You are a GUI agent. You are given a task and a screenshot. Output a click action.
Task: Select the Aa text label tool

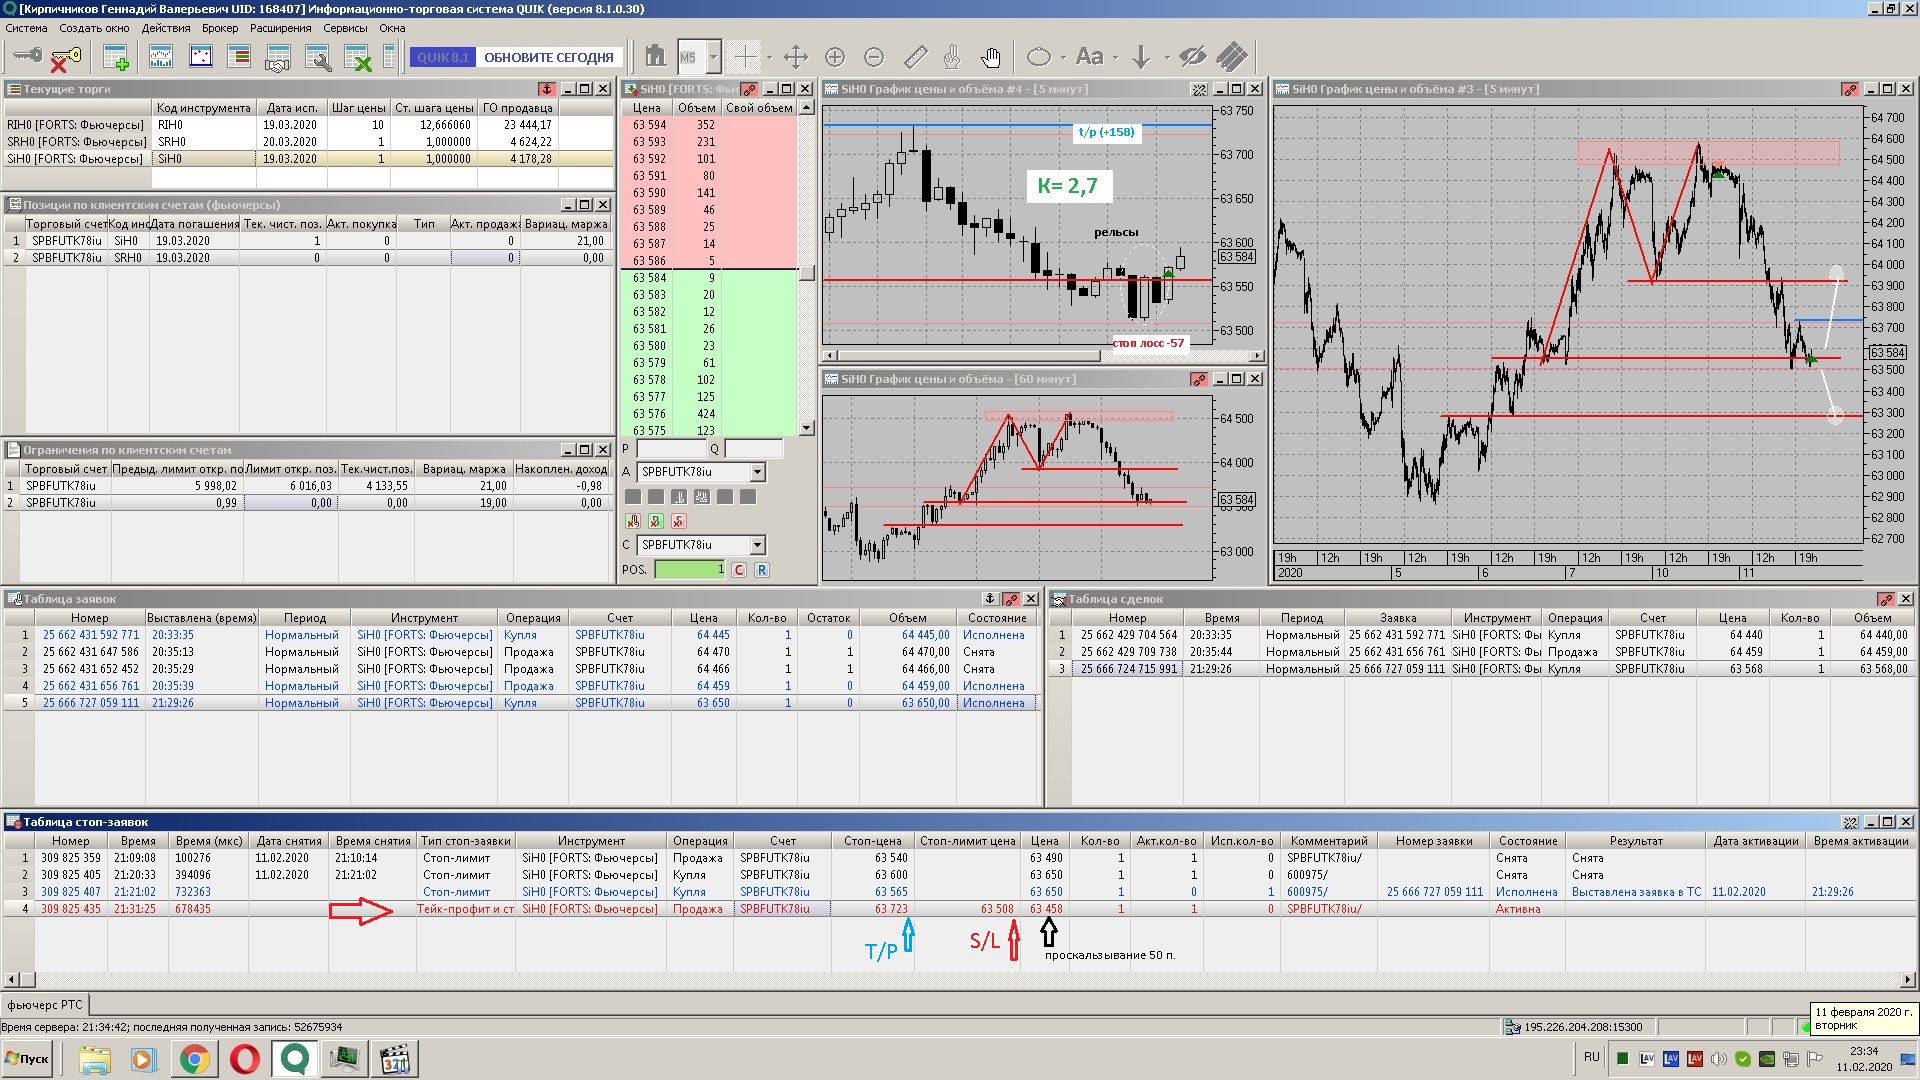pos(1089,57)
